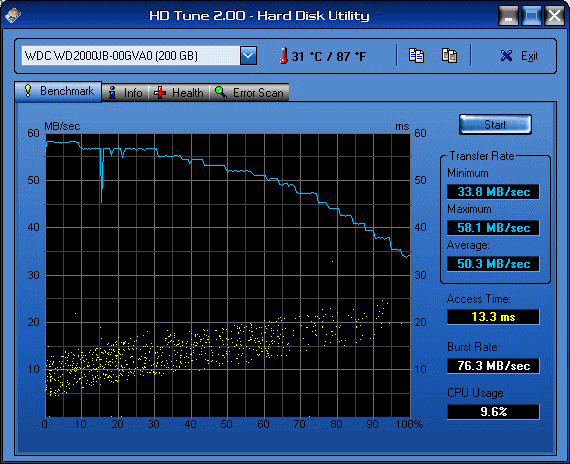Click the Info tab's information icon

pos(112,93)
